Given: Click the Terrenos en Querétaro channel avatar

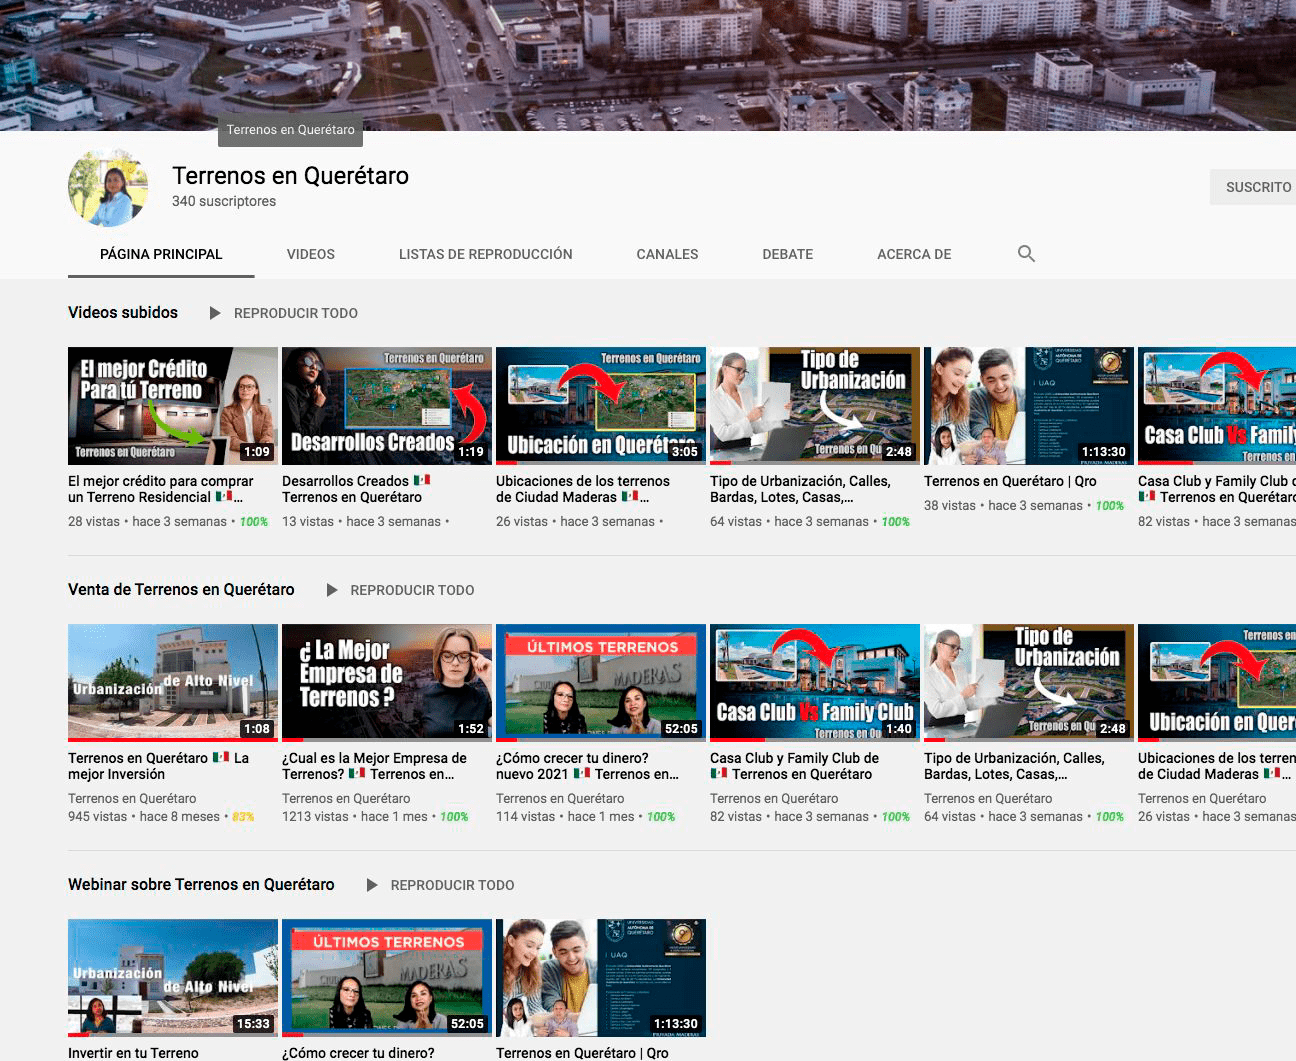Looking at the screenshot, I should 108,188.
